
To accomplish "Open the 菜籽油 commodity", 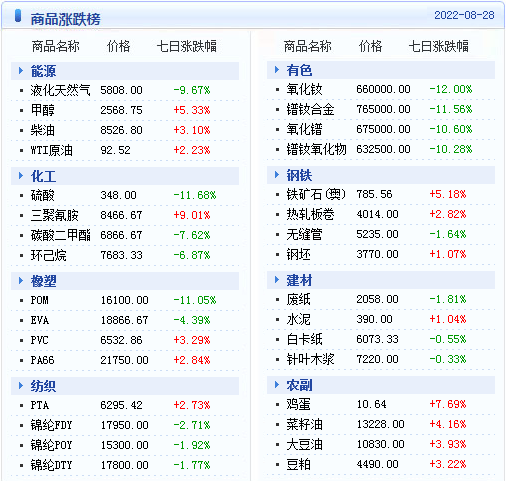I will point(304,424).
